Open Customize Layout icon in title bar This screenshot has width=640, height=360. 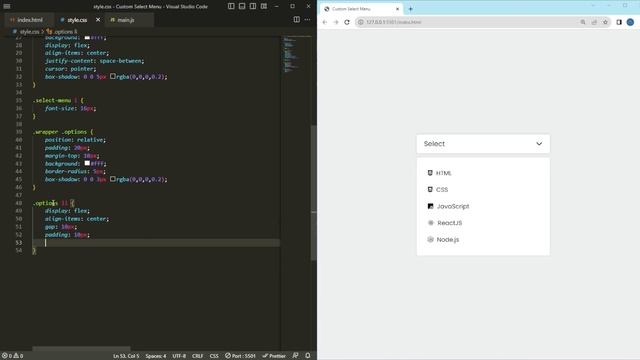264,6
